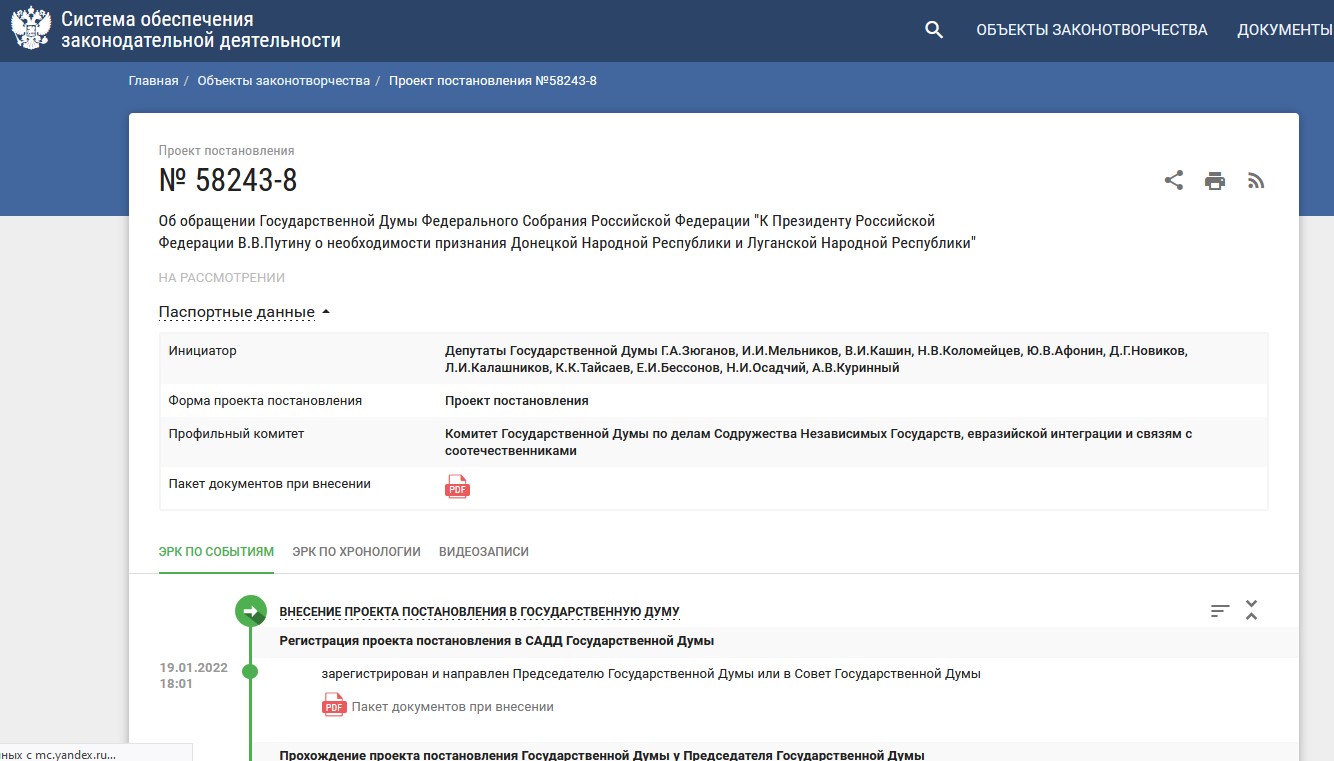Switch to the ВИДЕОЗАПИСИ tab
The height and width of the screenshot is (761, 1334).
point(484,551)
